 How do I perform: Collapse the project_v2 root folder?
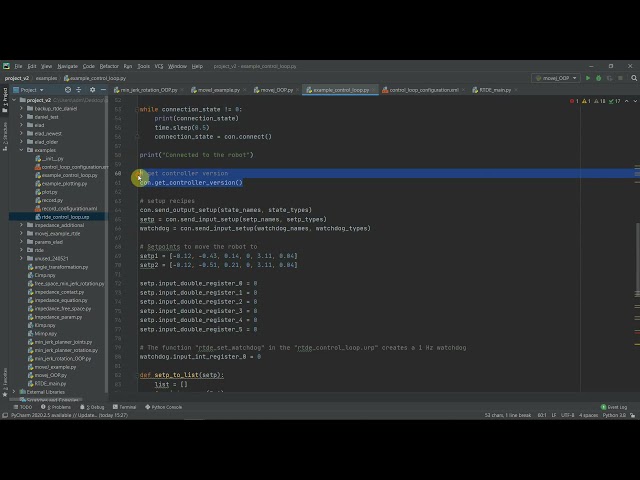[x=14, y=100]
